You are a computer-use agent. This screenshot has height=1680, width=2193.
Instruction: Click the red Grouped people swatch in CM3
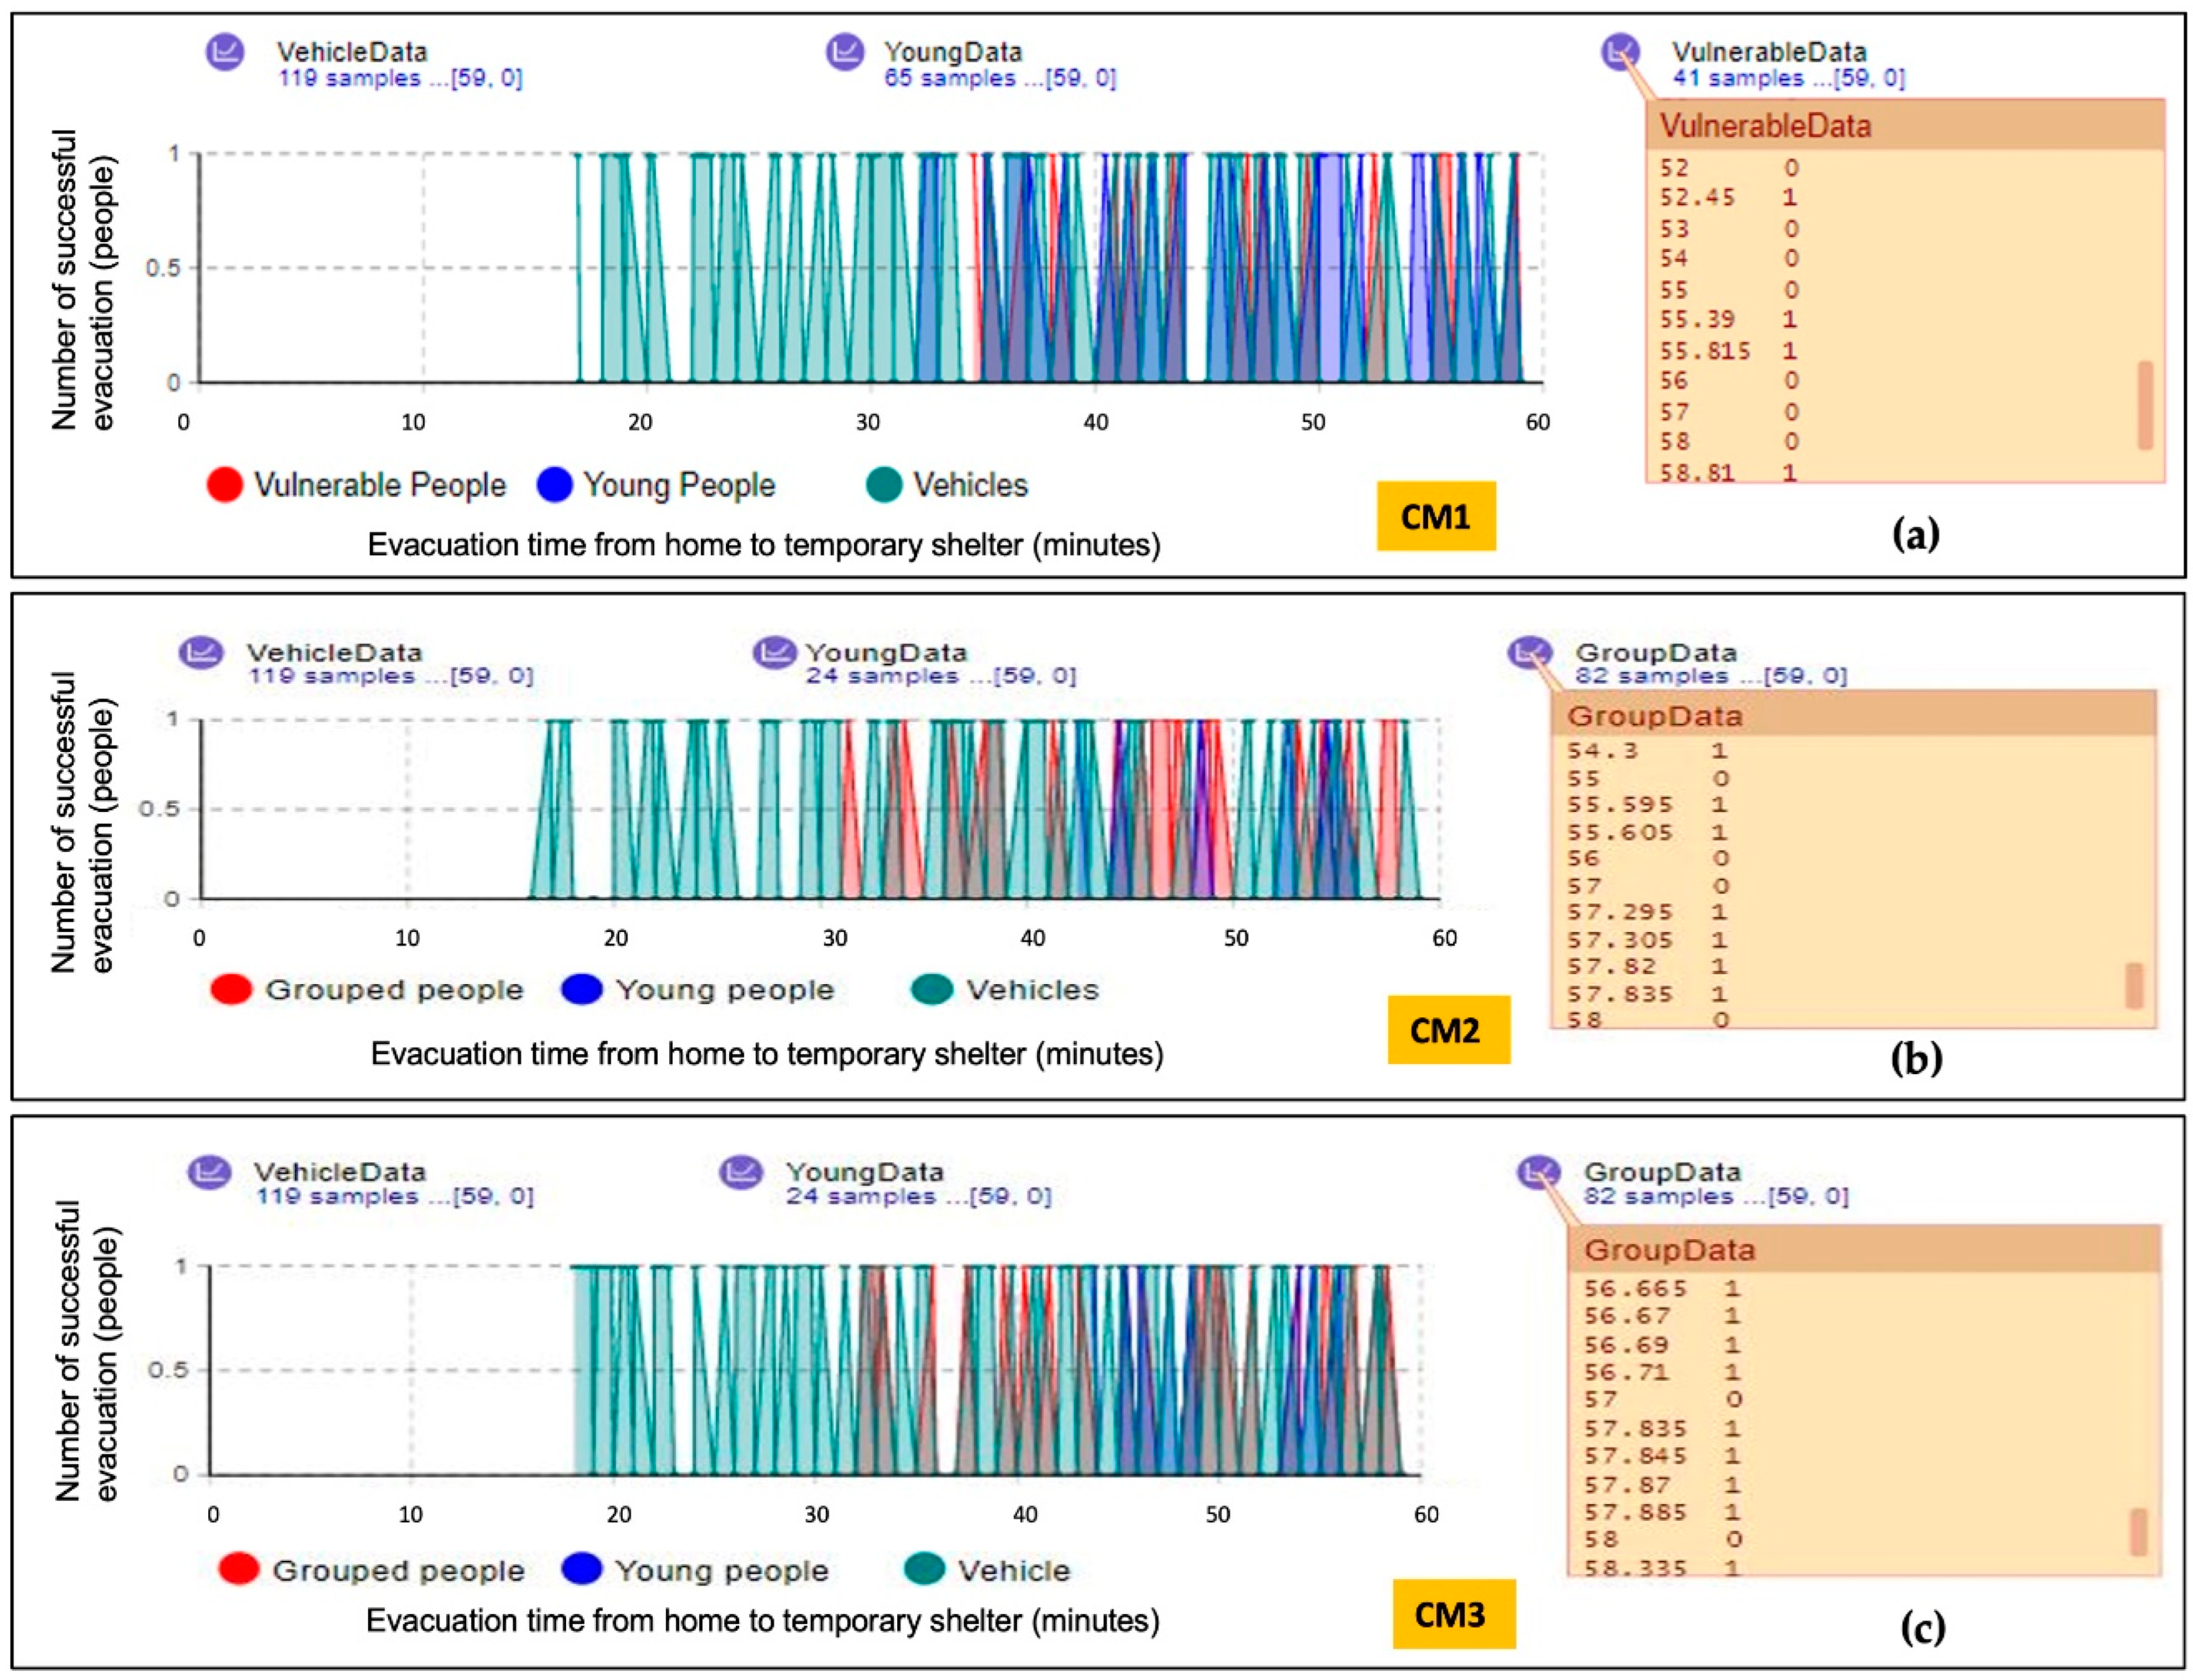pyautogui.click(x=239, y=1569)
